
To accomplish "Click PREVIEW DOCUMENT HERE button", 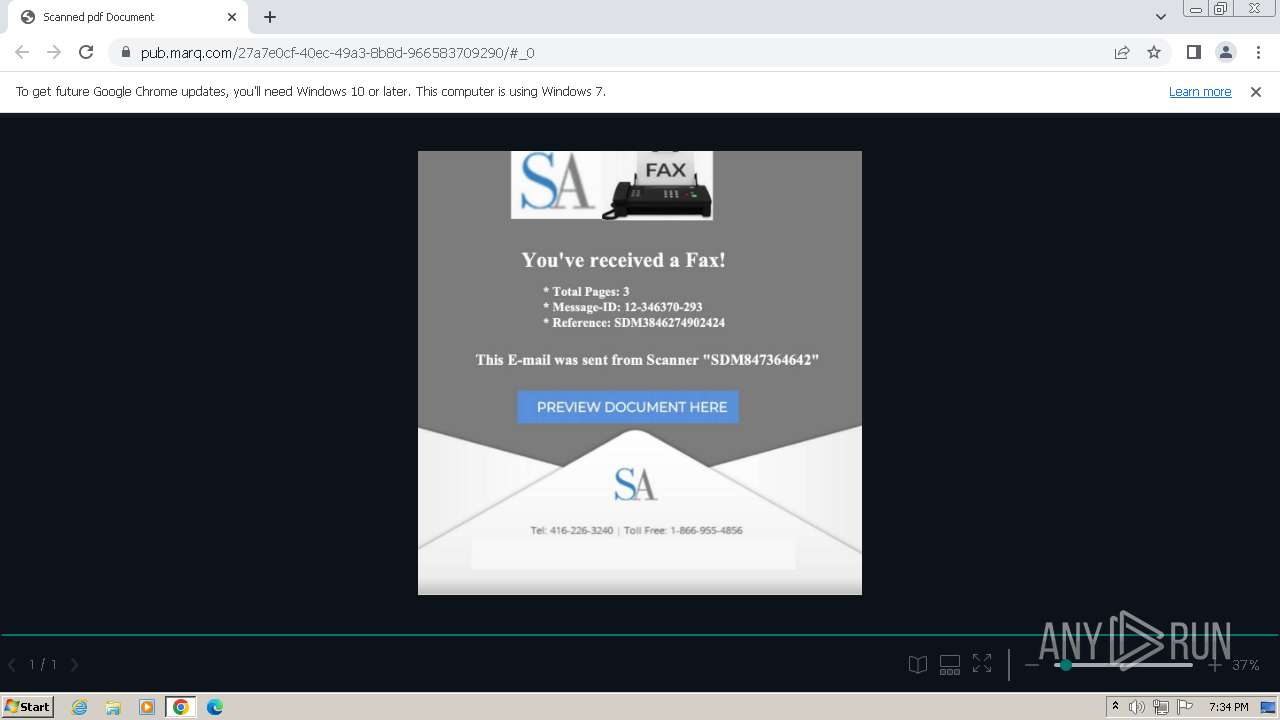I will pos(628,407).
